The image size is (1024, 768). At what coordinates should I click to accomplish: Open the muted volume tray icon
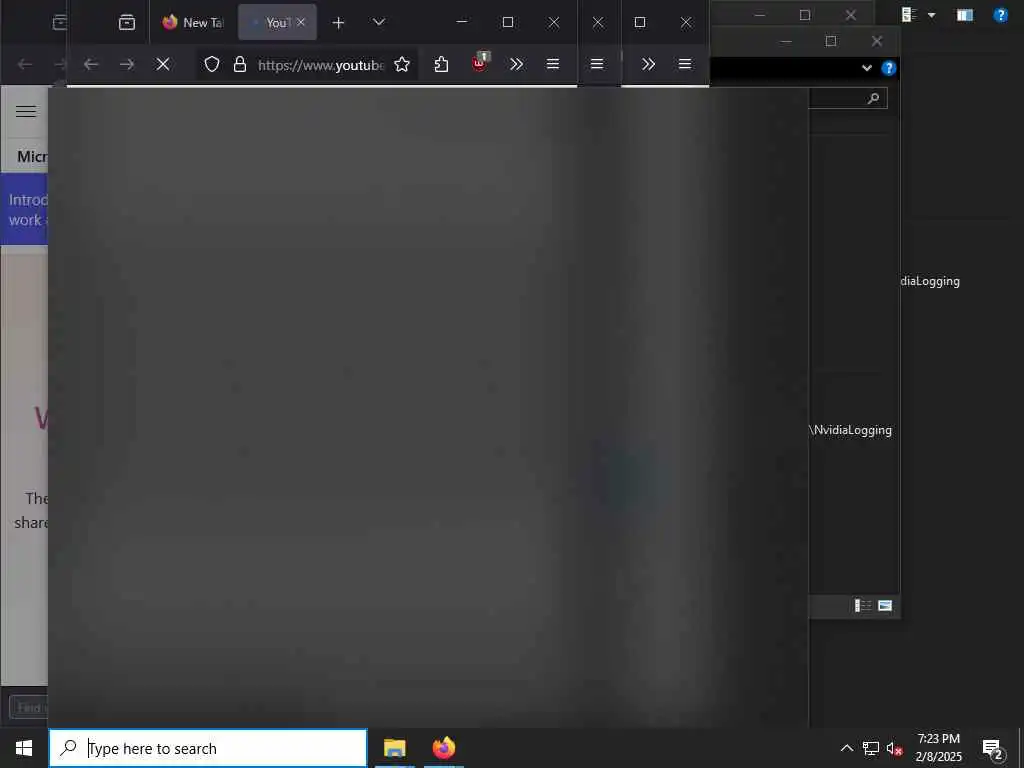[894, 748]
